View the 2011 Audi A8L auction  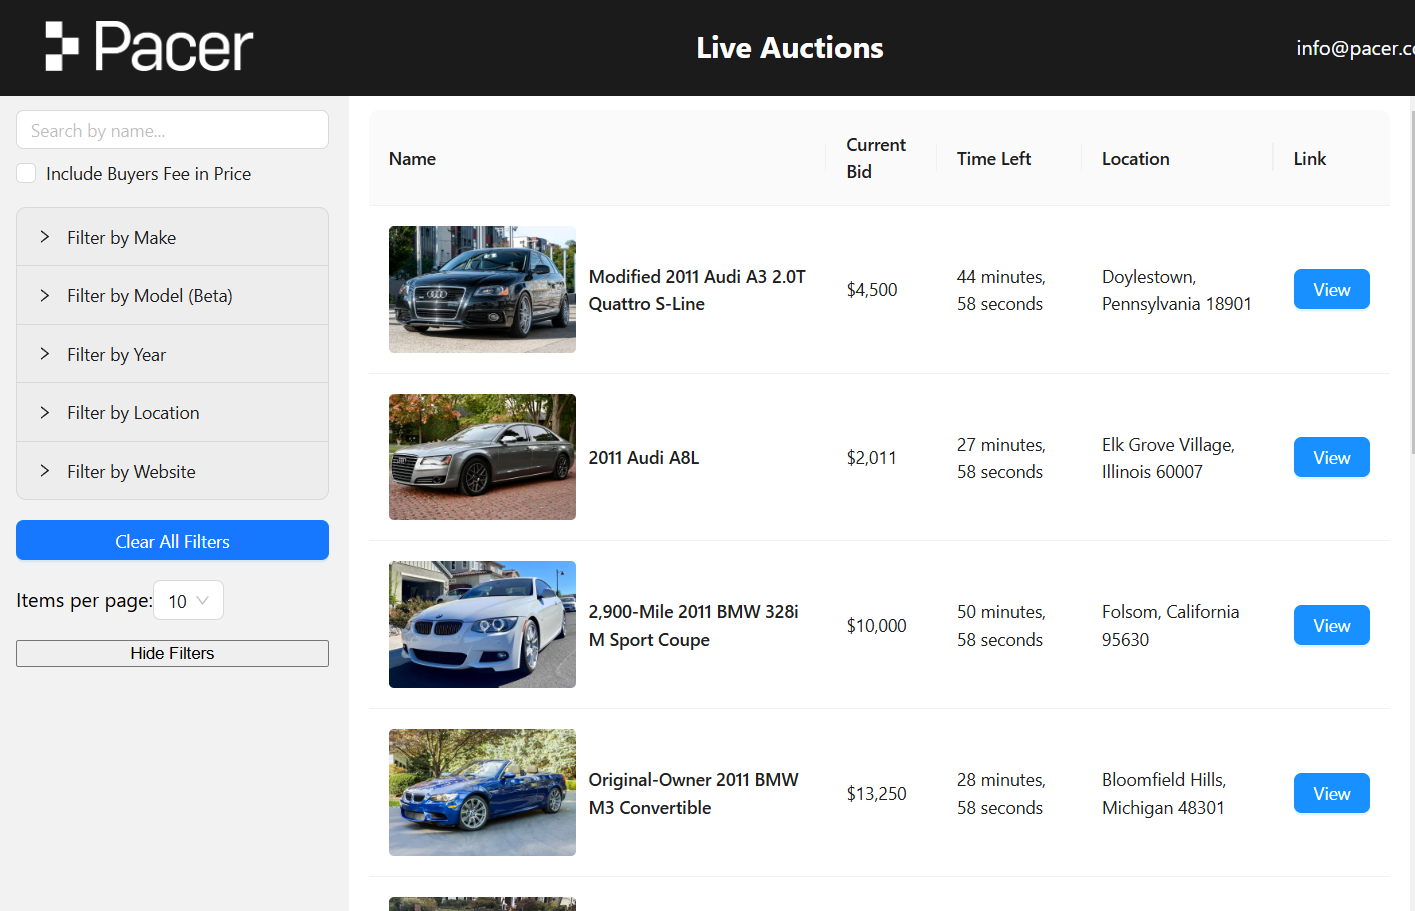click(x=1331, y=457)
